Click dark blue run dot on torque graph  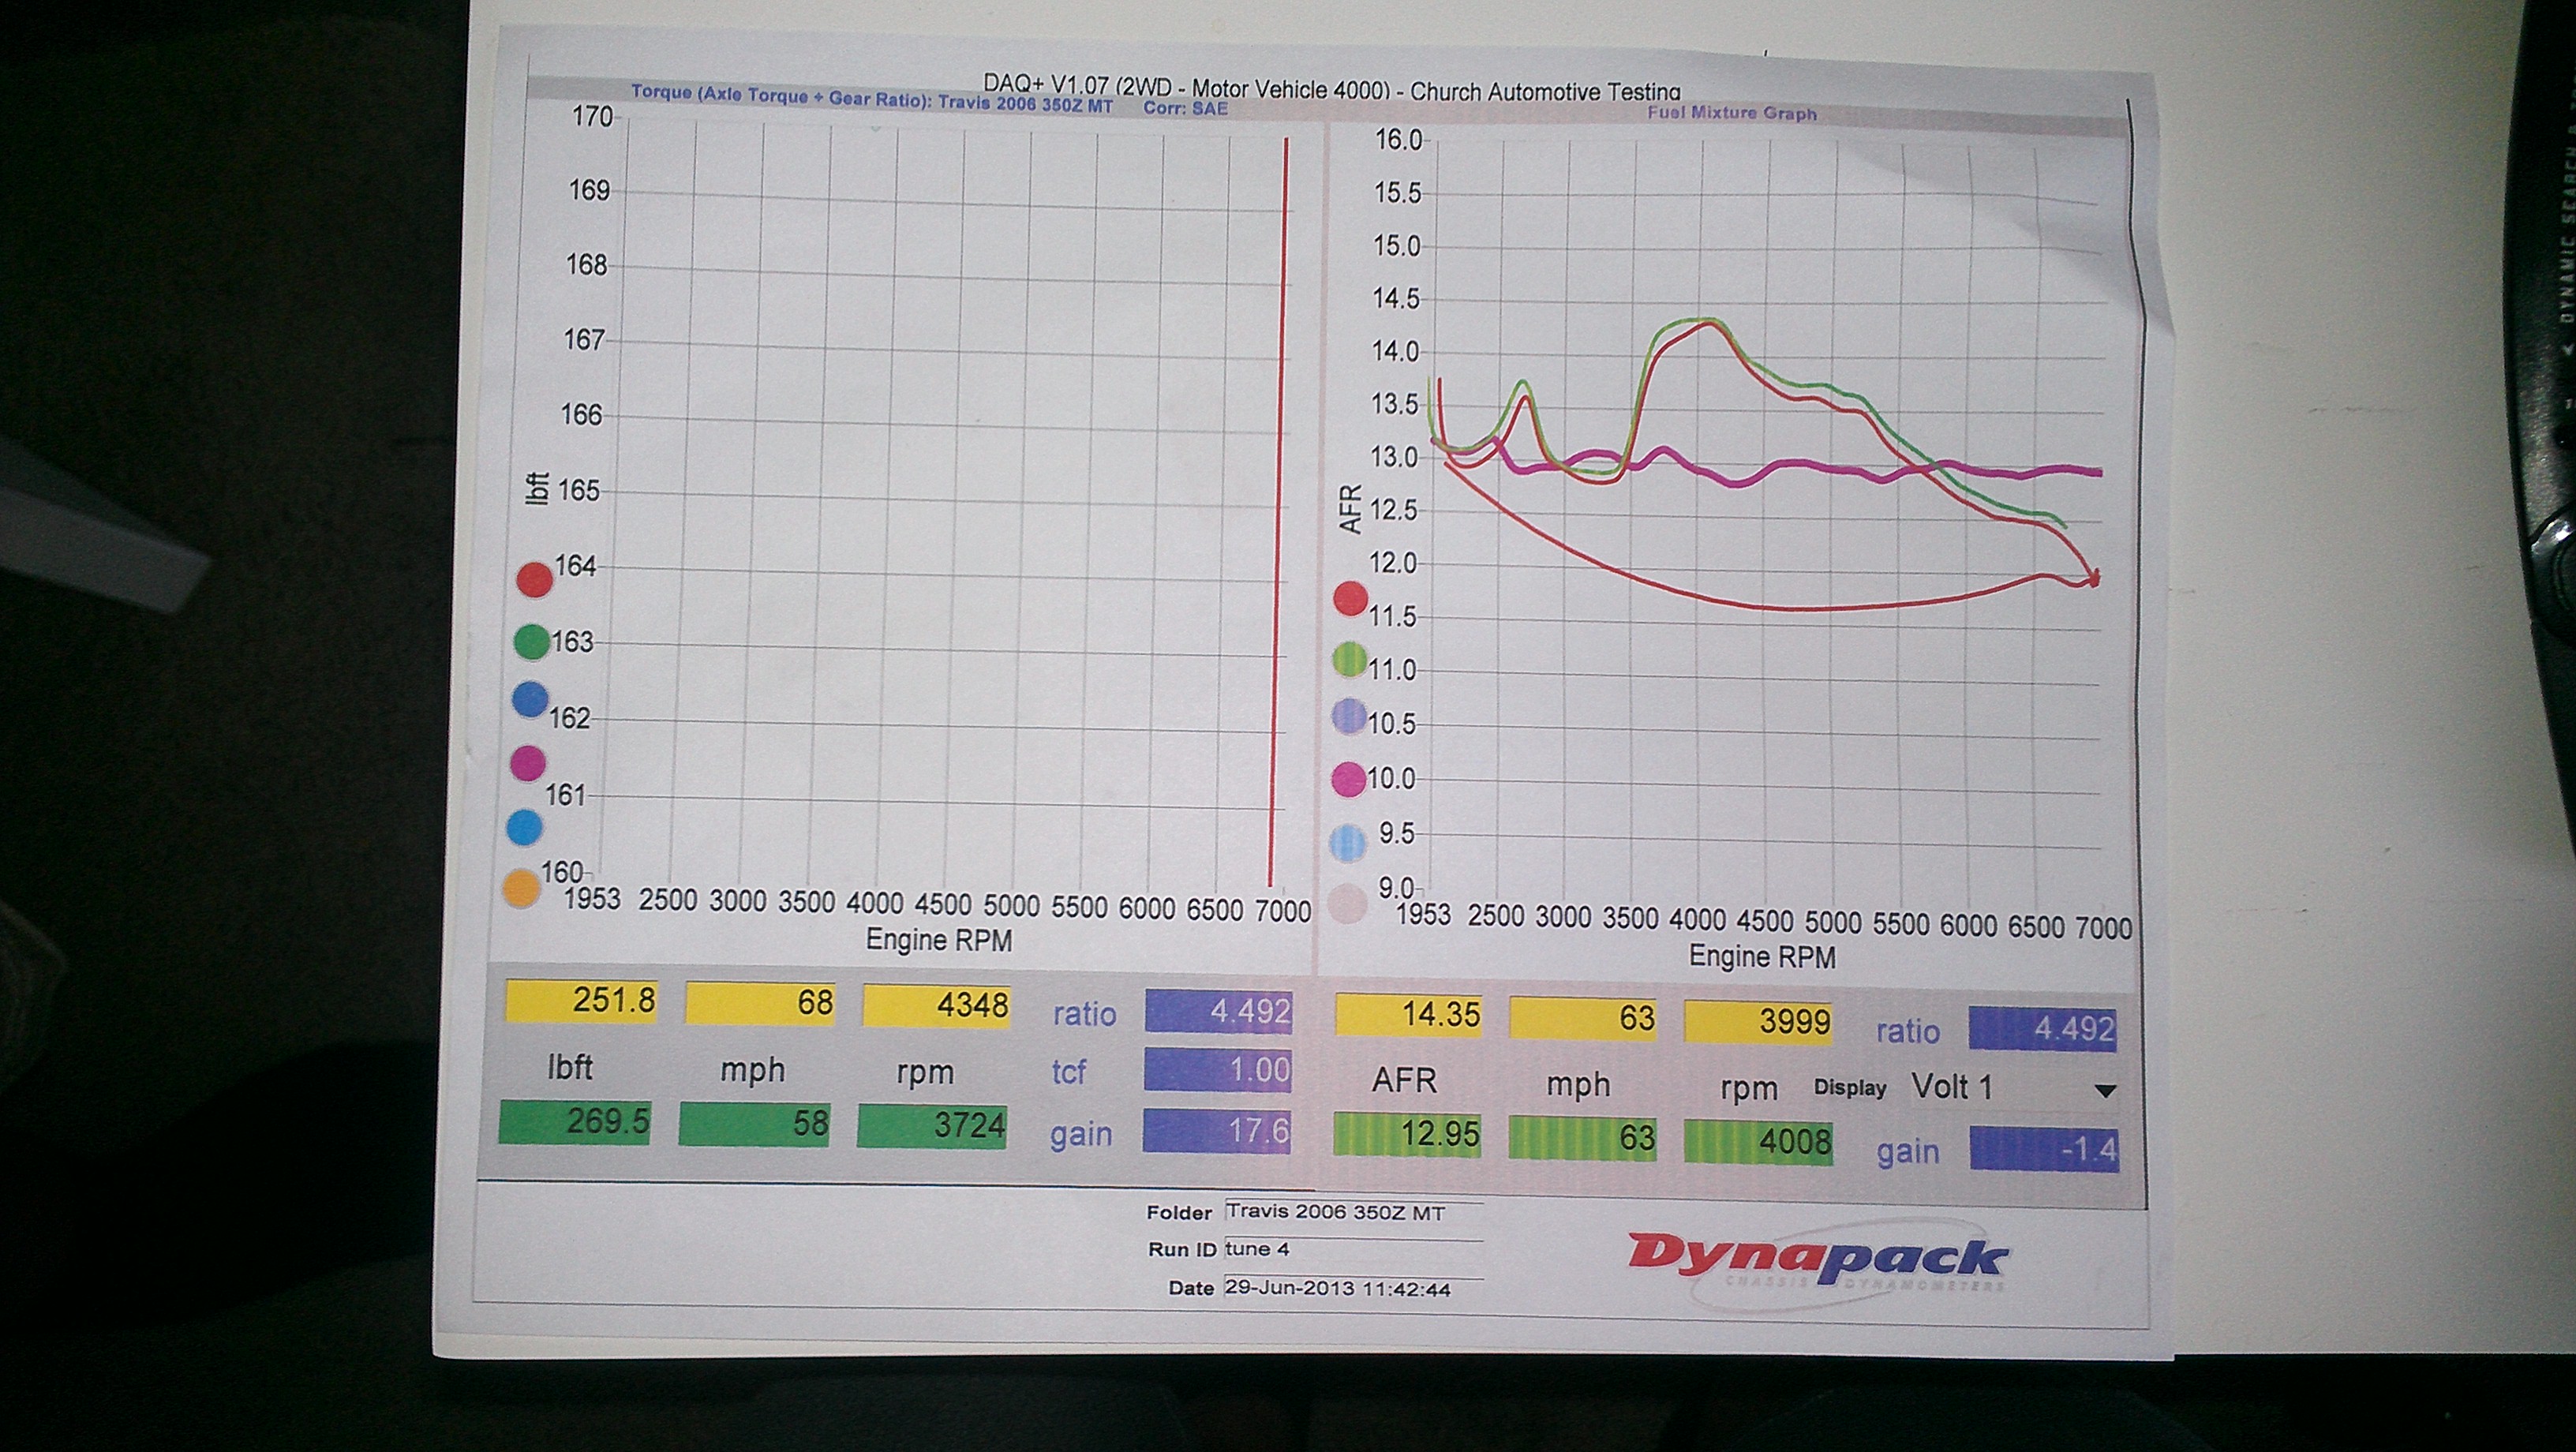[x=529, y=700]
